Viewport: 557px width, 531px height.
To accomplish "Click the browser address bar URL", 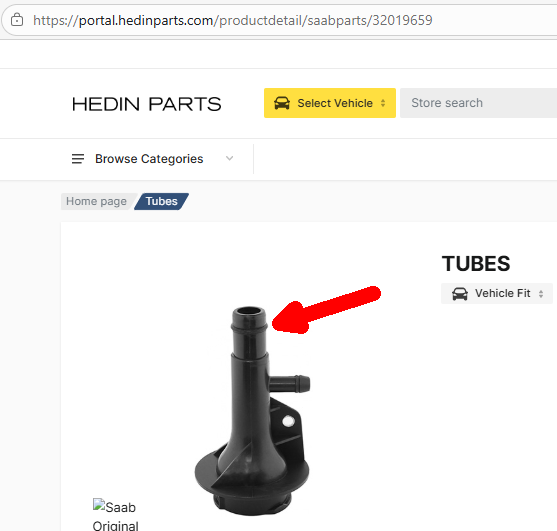I will tap(233, 20).
